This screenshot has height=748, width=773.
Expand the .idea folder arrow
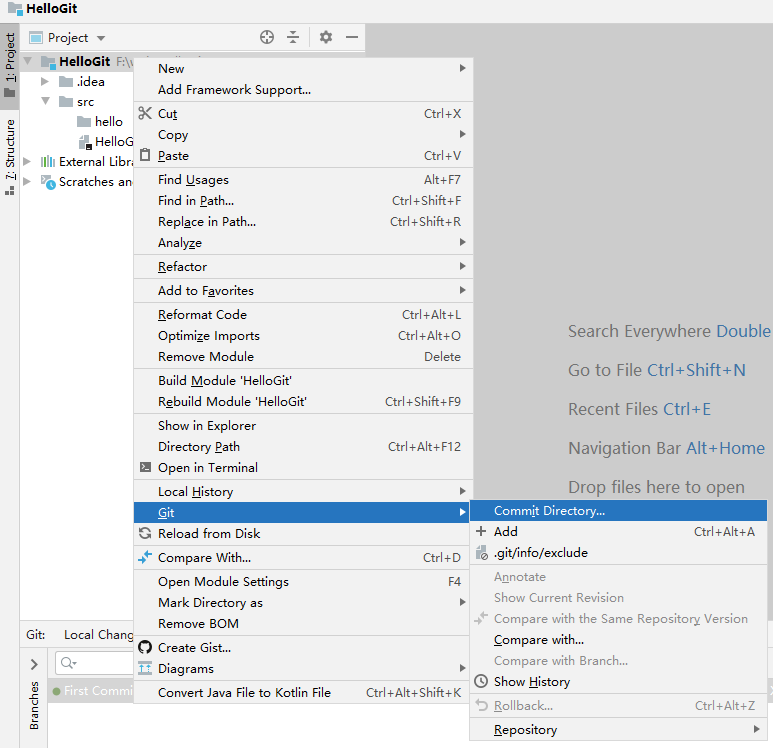(45, 81)
